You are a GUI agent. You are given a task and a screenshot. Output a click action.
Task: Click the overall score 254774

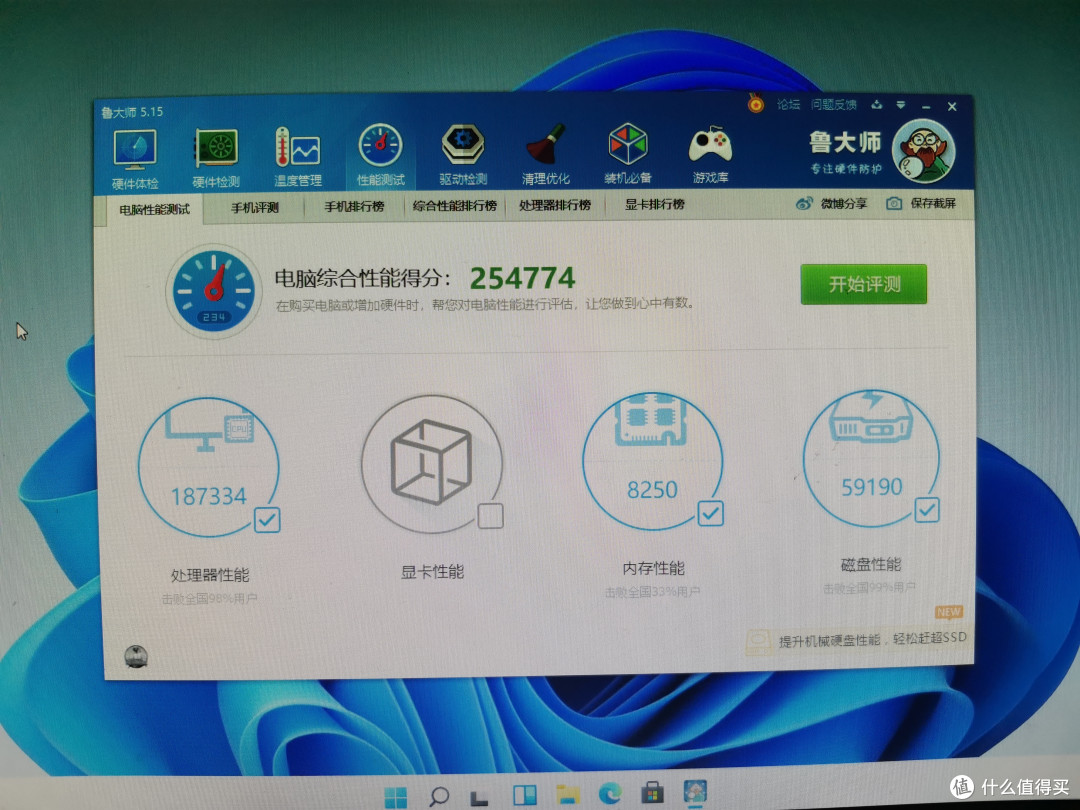(x=522, y=278)
